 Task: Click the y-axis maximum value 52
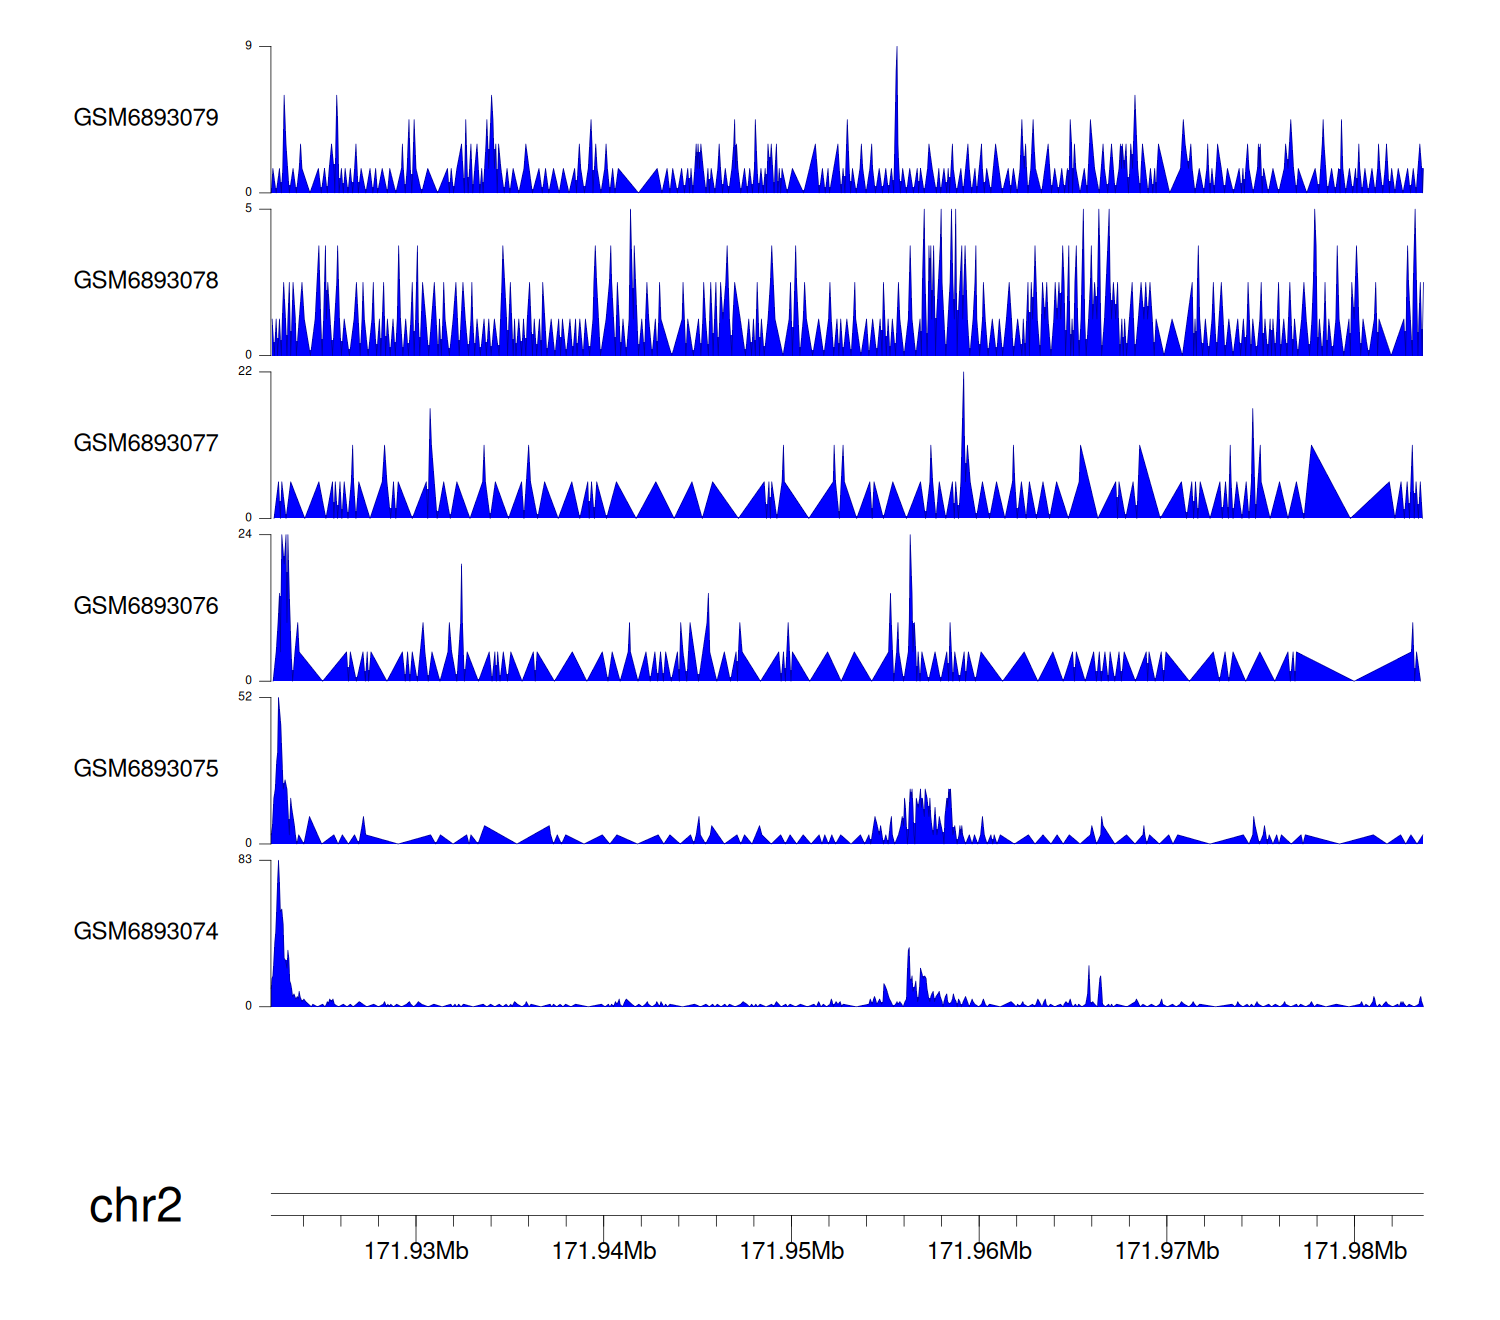coord(245,697)
